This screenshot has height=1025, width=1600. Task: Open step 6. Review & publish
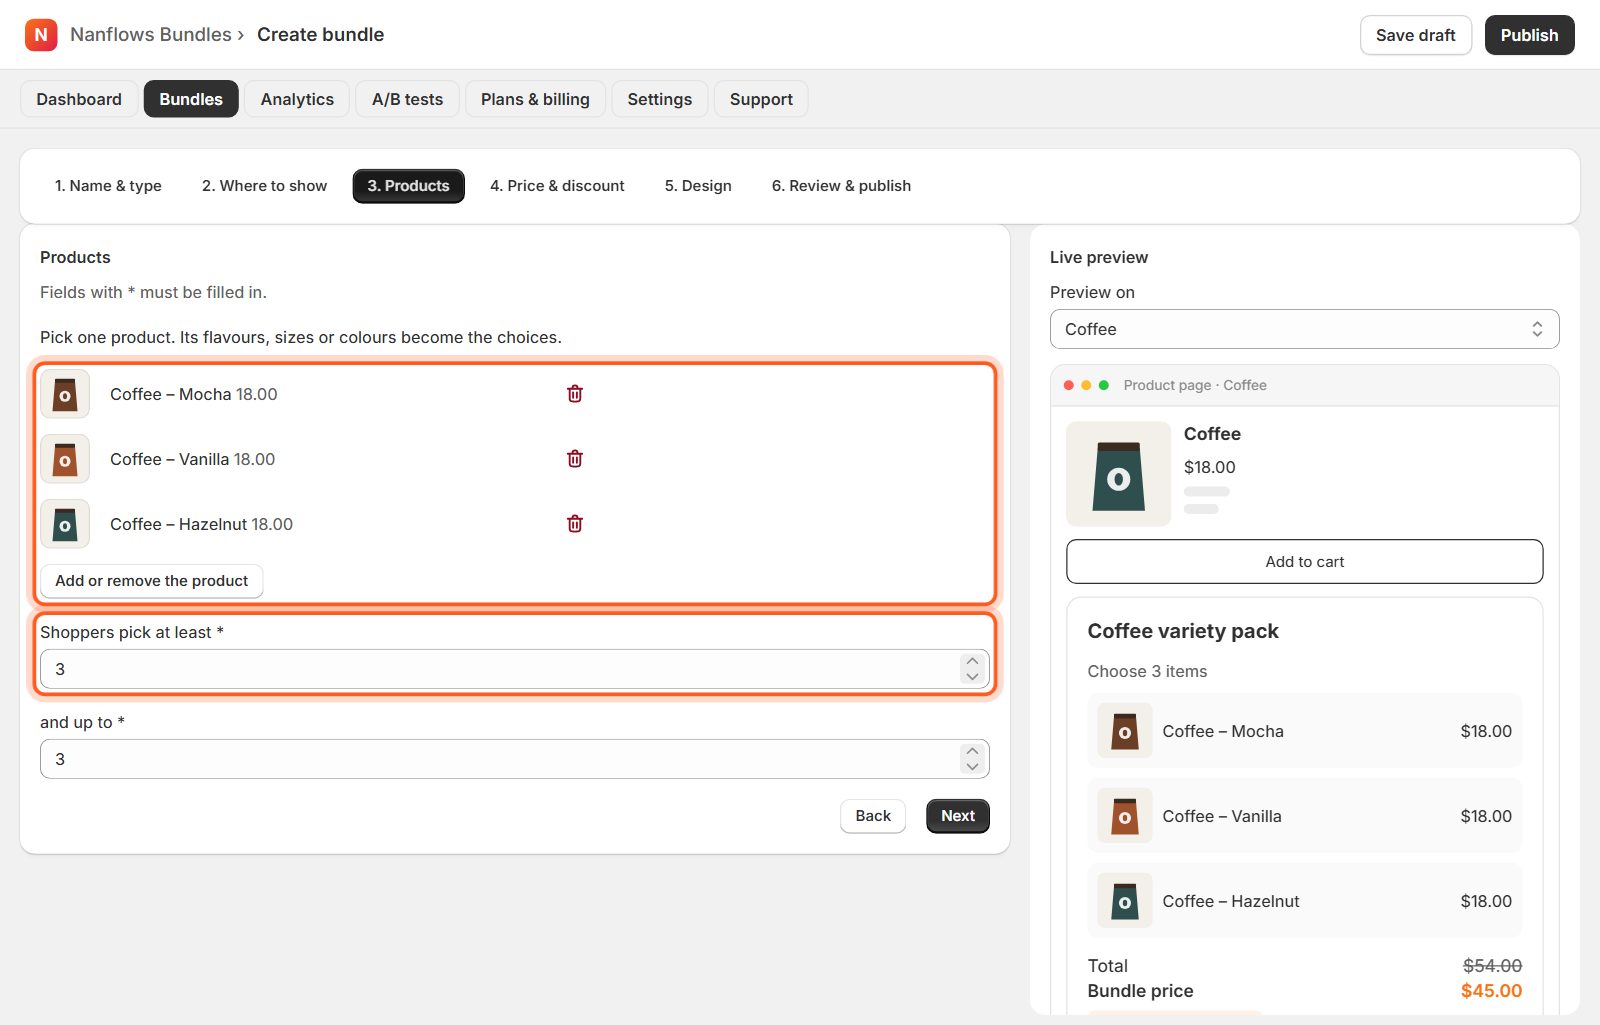pos(841,186)
